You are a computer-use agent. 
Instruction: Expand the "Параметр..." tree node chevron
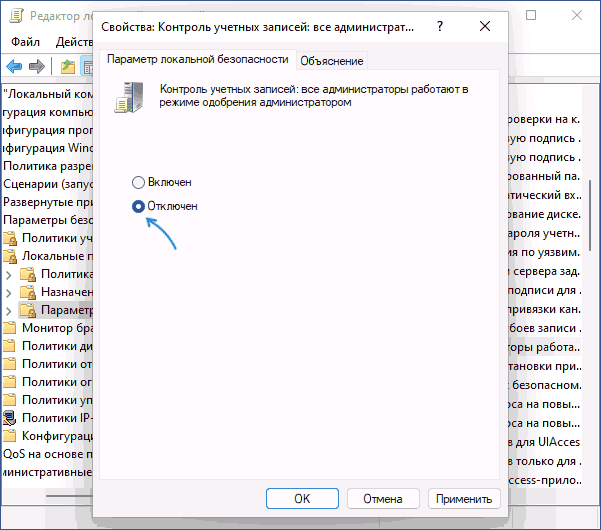[9, 310]
